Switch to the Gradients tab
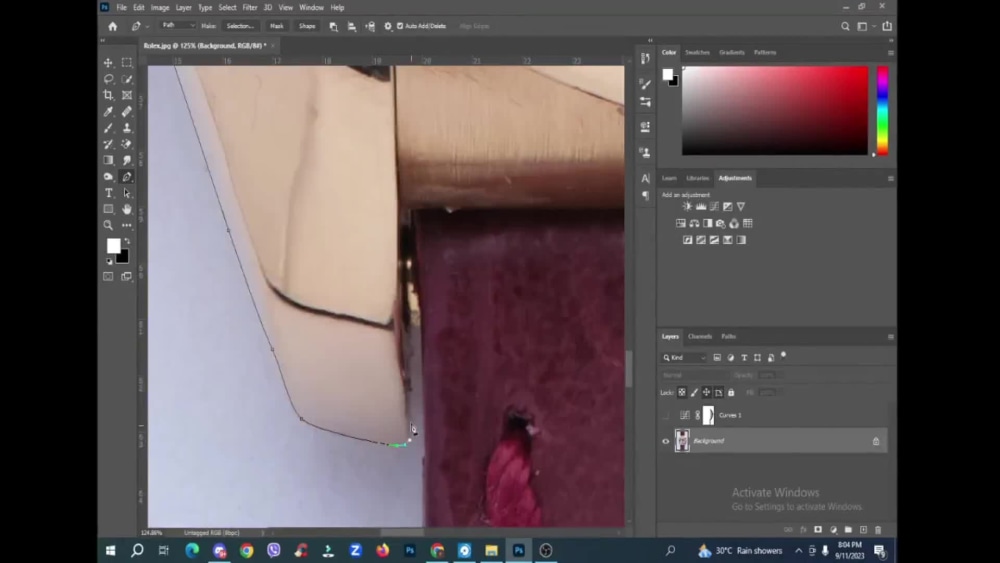The width and height of the screenshot is (1000, 563). [x=732, y=53]
